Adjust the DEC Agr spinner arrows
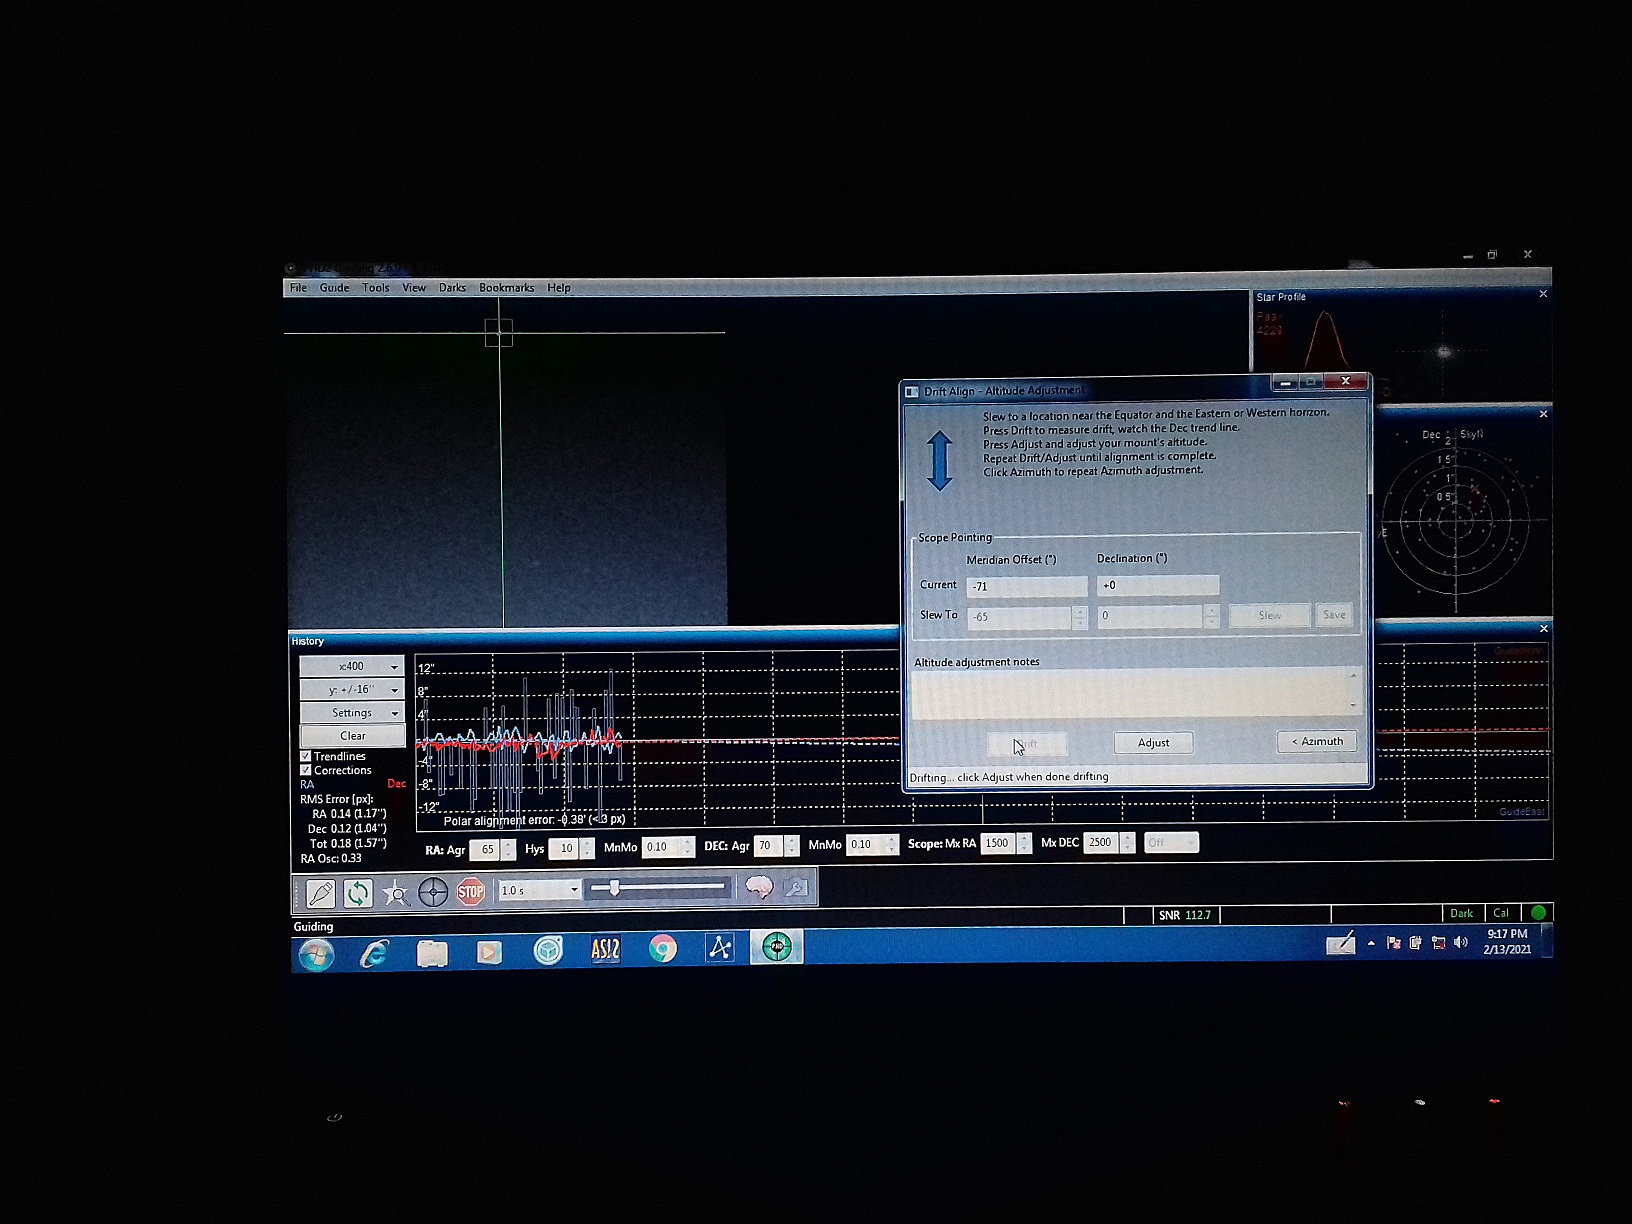Viewport: 1632px width, 1224px height. pos(792,846)
